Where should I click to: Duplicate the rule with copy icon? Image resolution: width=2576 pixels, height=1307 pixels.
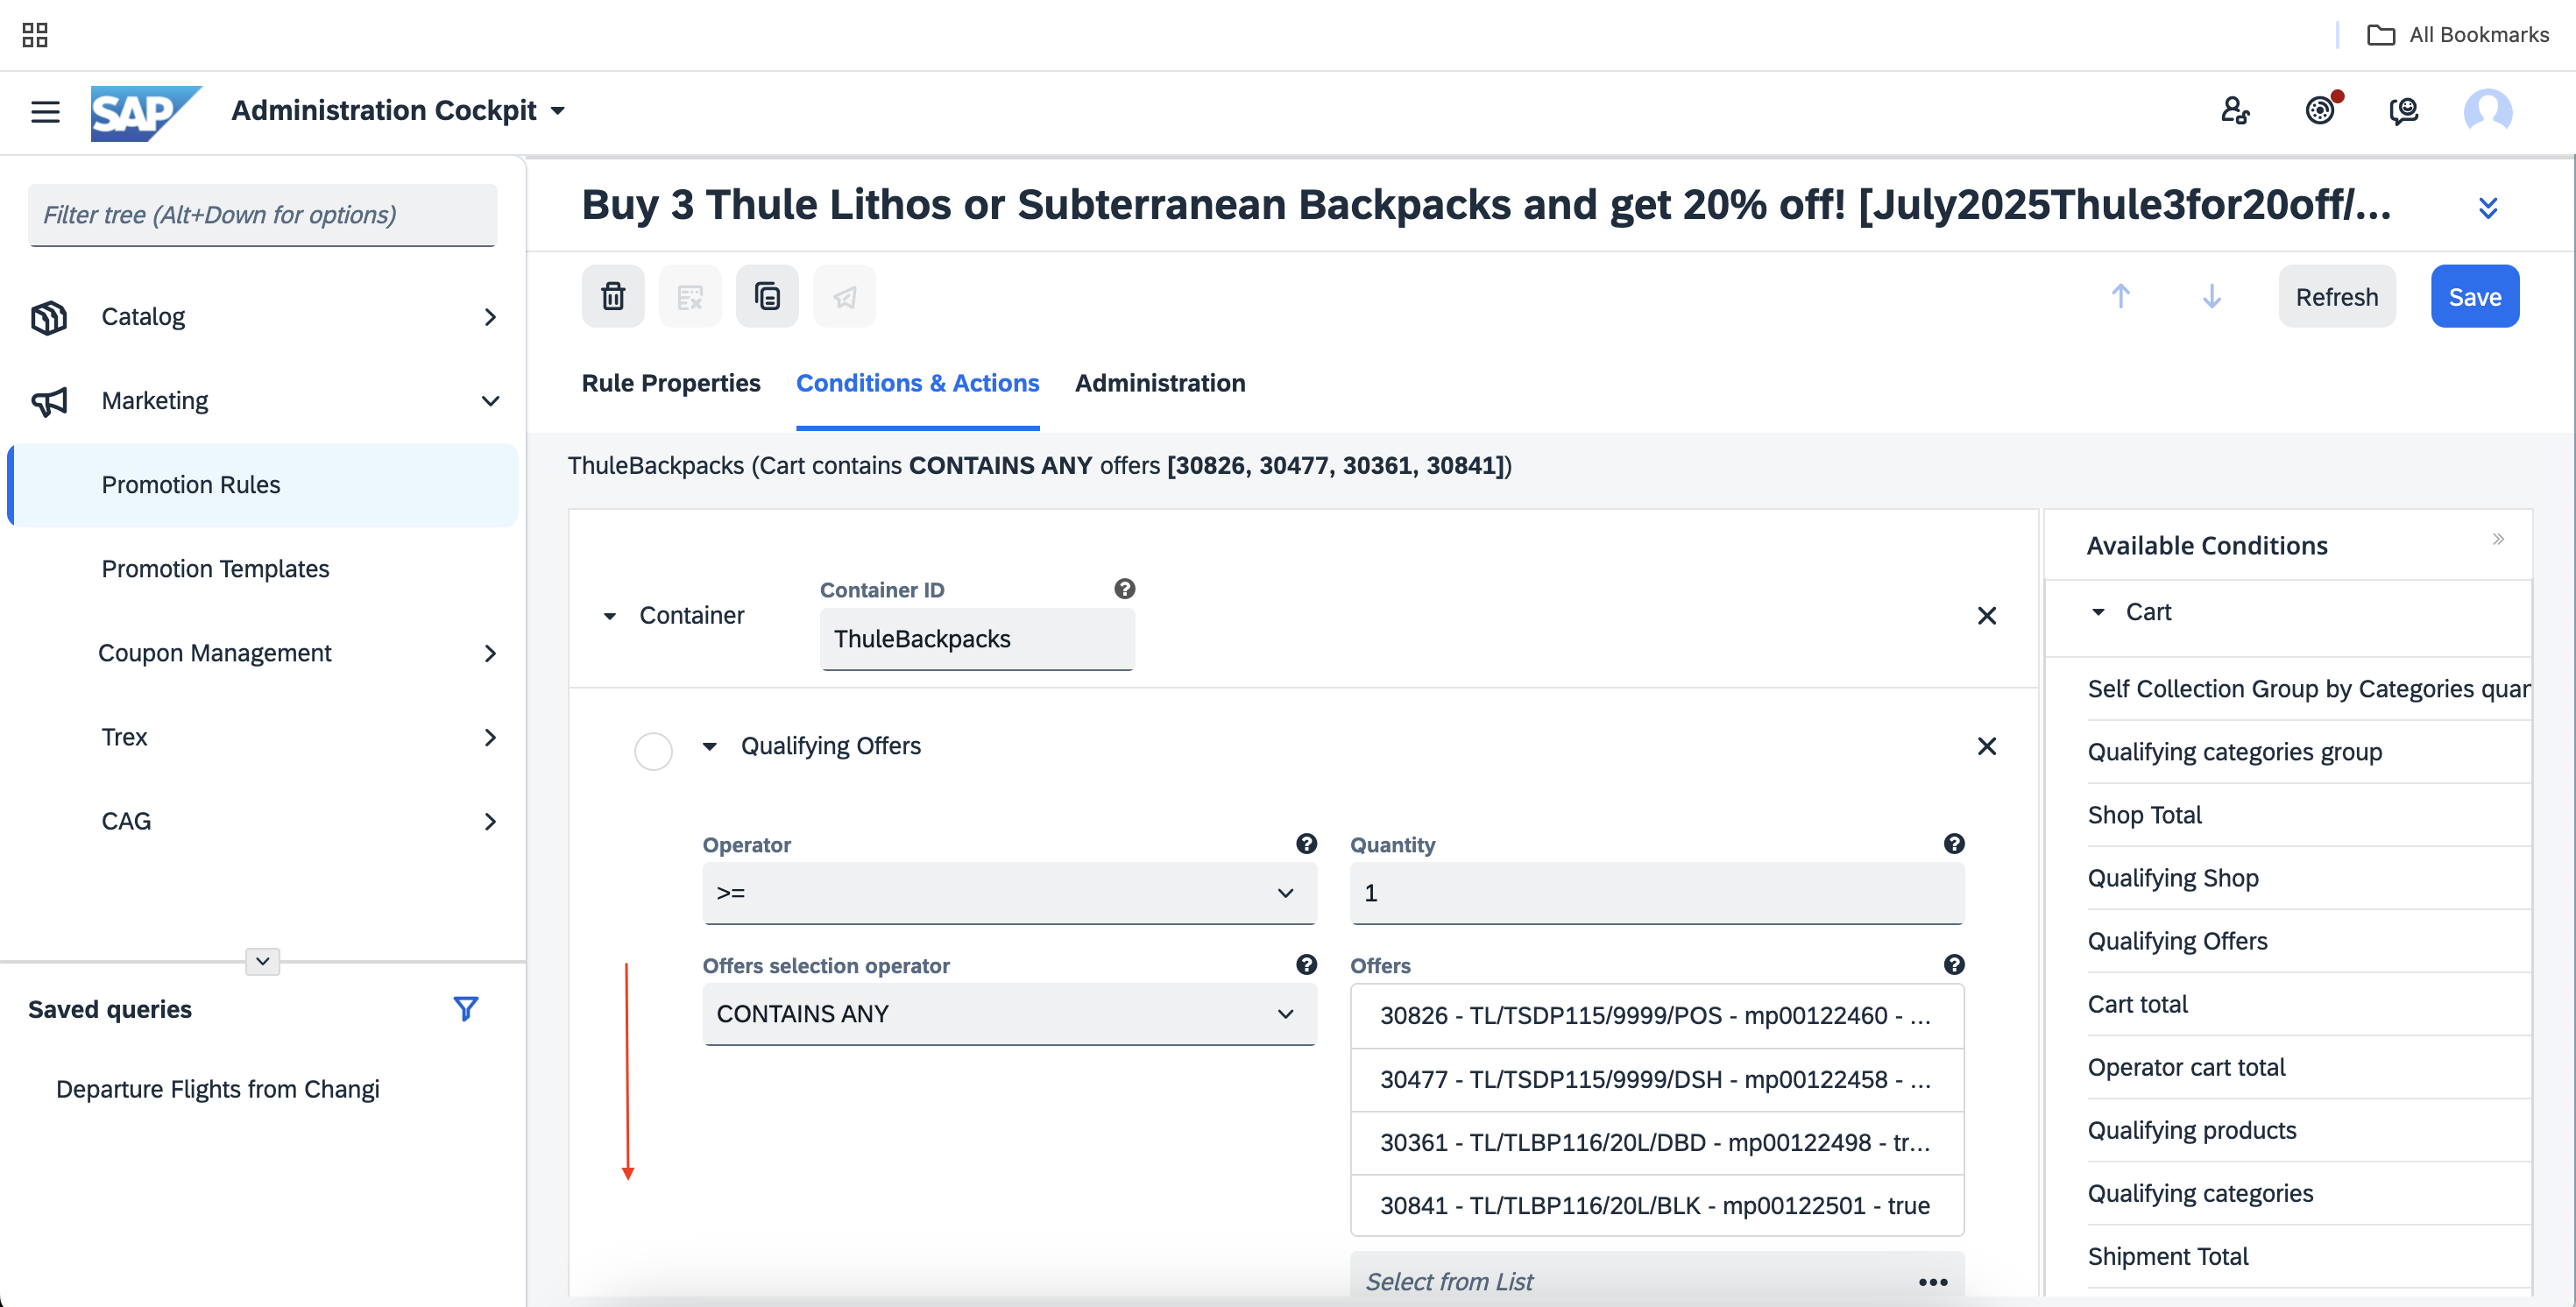[x=767, y=296]
